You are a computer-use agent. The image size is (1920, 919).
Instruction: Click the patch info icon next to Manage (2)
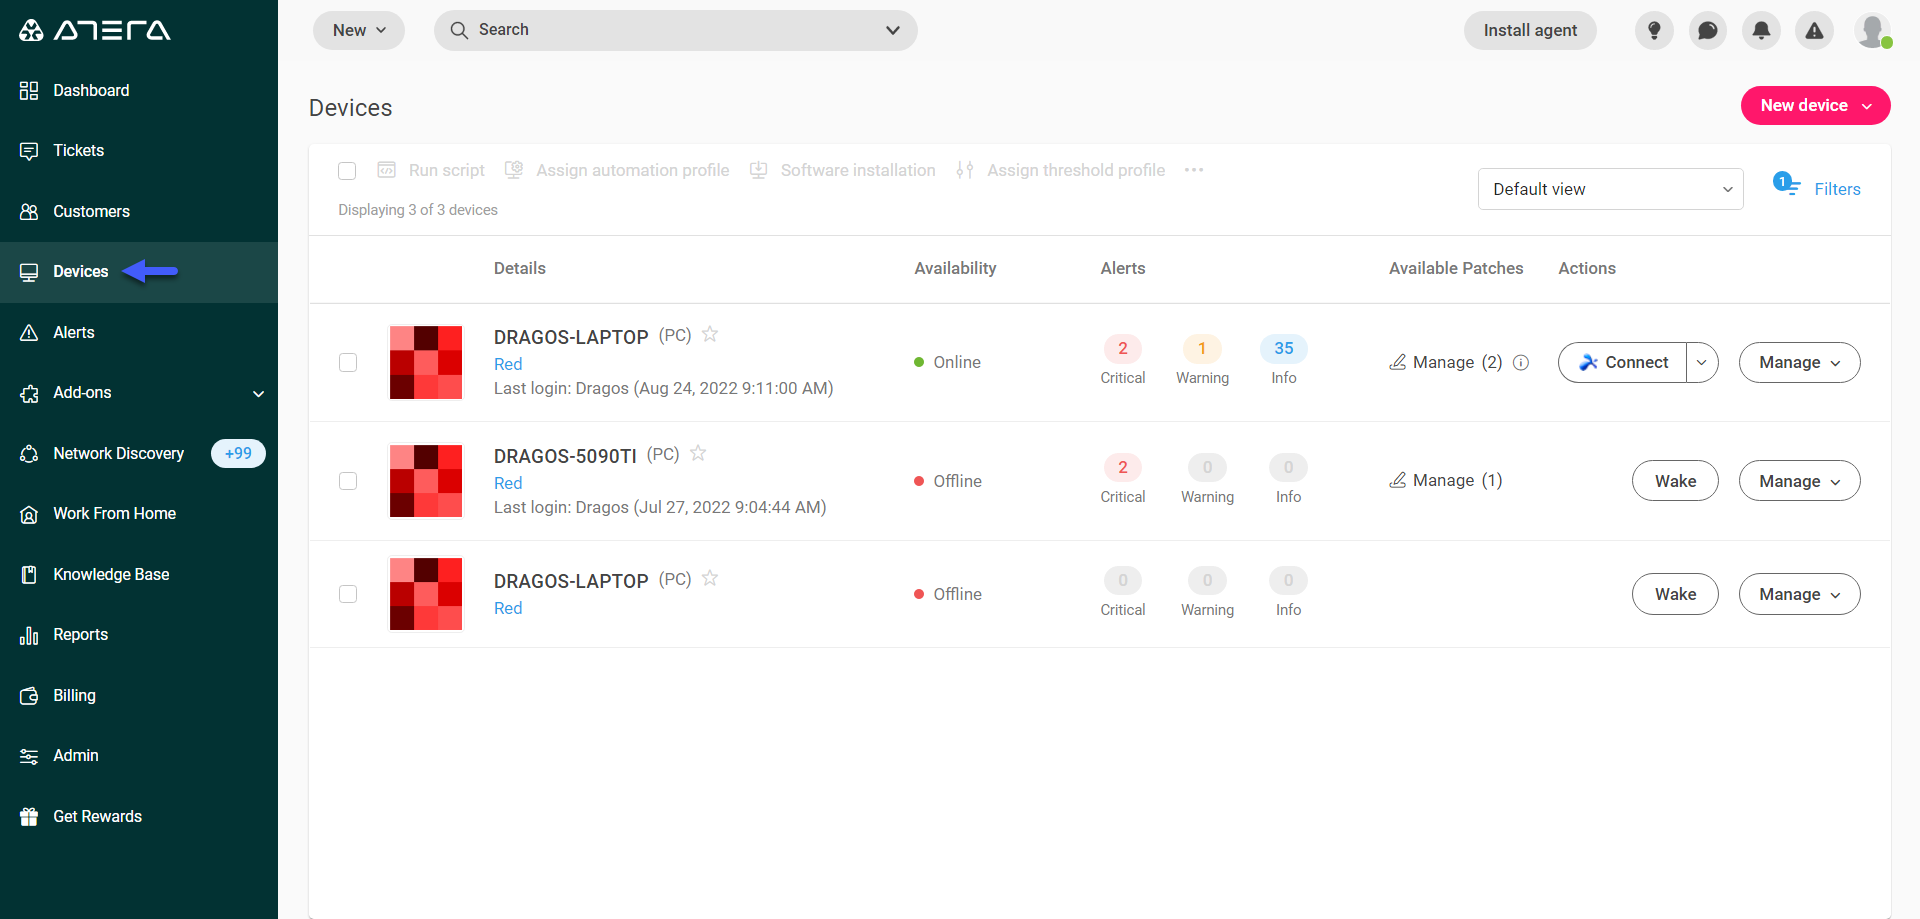pyautogui.click(x=1521, y=362)
